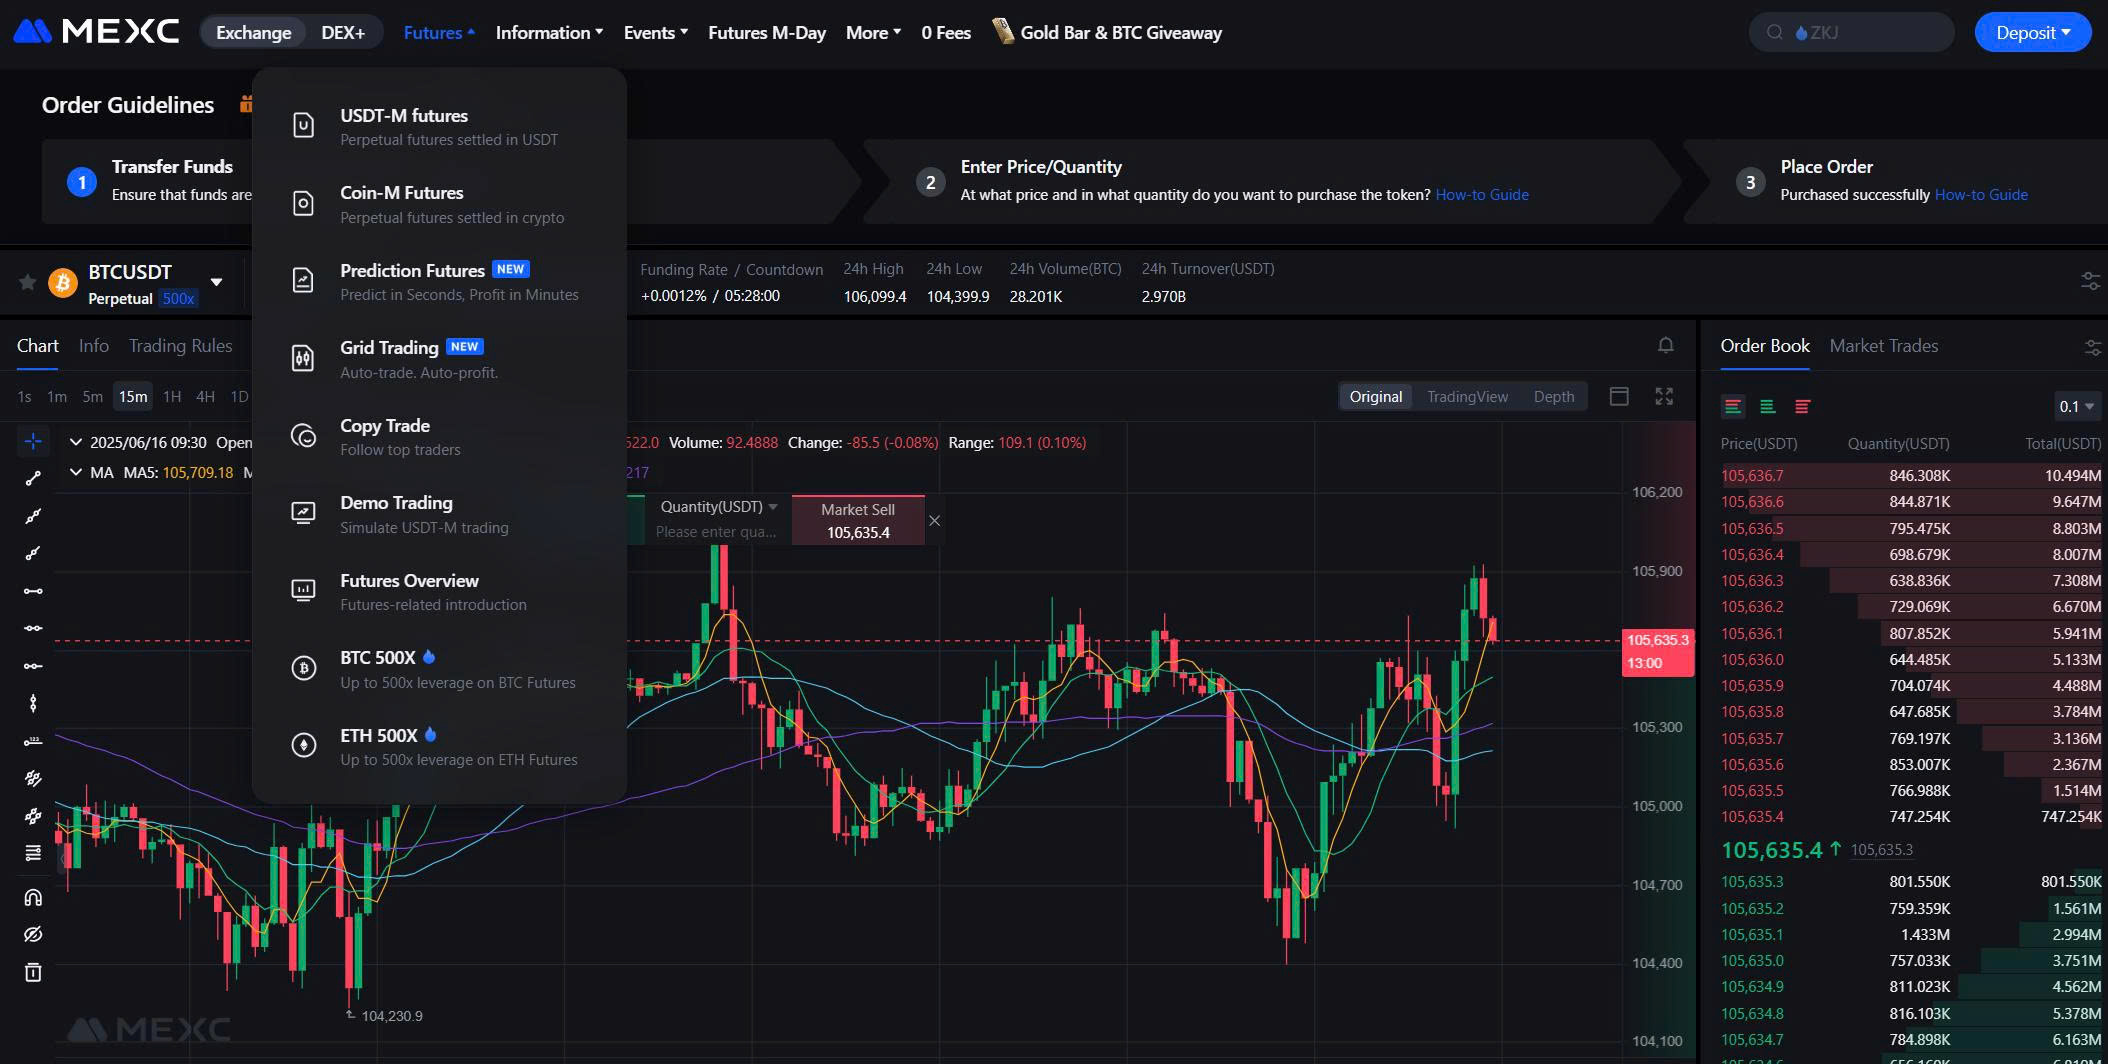Click the Bitcoin coin logo icon
The image size is (2108, 1064).
pos(63,283)
